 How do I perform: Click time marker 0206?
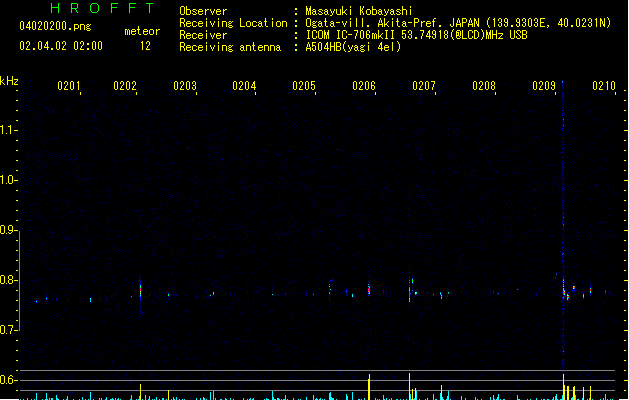[x=364, y=86]
